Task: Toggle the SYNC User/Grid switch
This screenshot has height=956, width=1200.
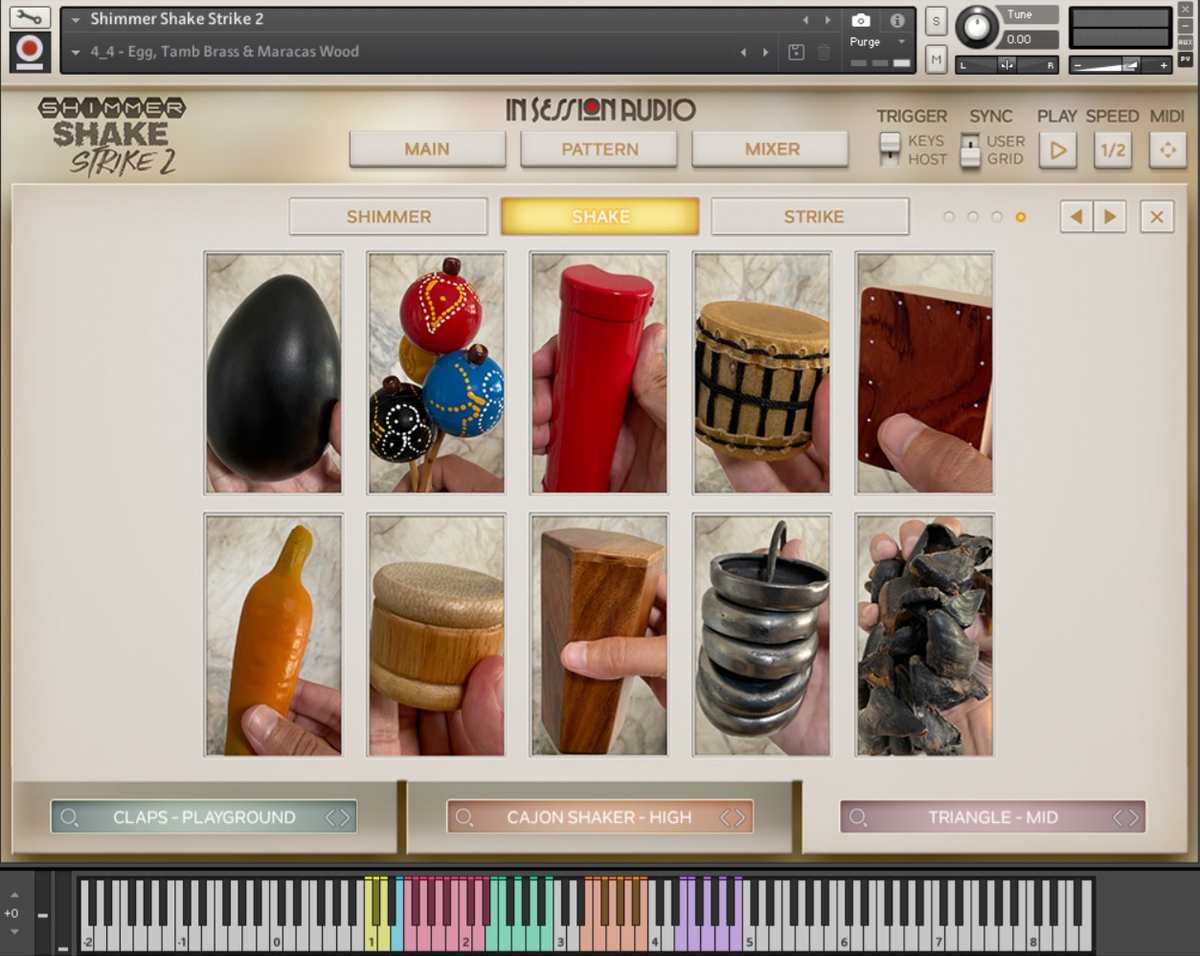Action: coord(970,150)
